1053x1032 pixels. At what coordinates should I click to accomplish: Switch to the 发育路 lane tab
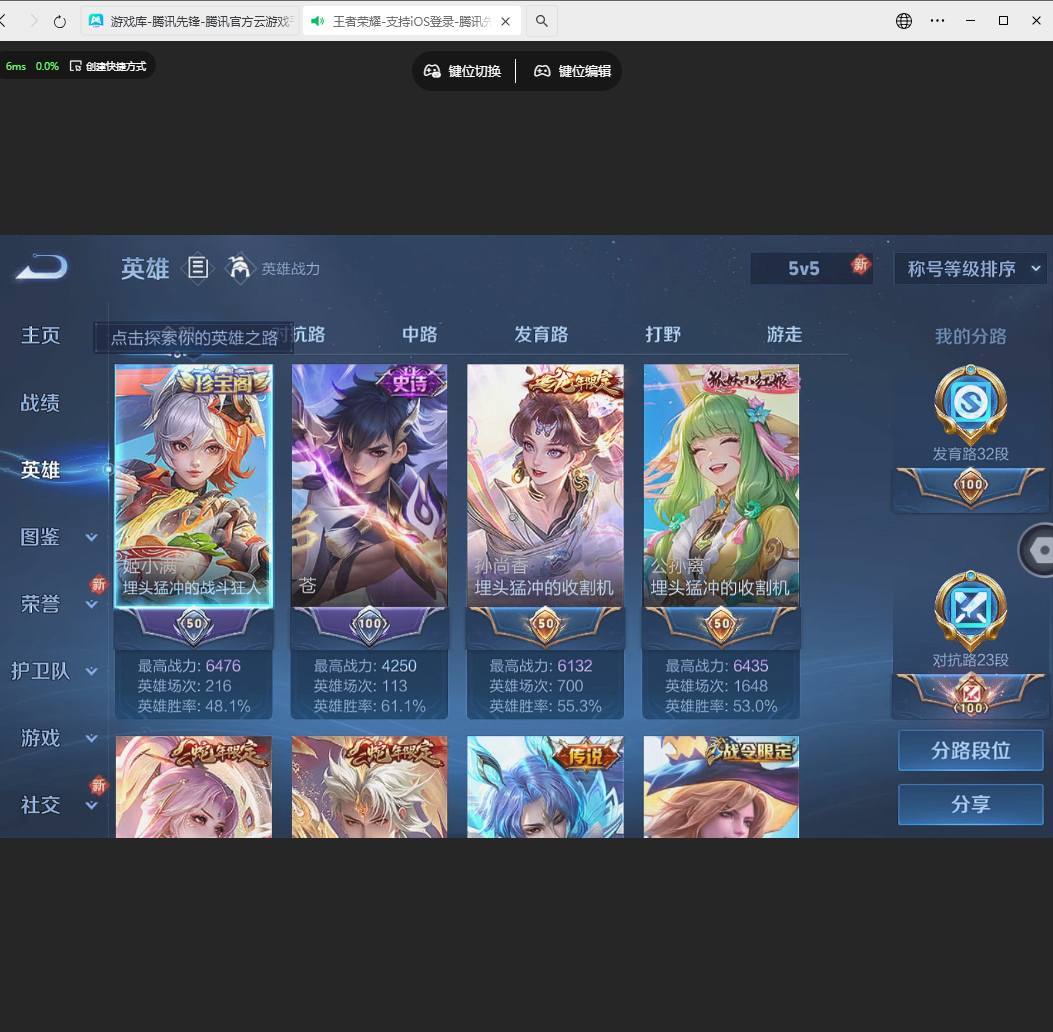541,335
